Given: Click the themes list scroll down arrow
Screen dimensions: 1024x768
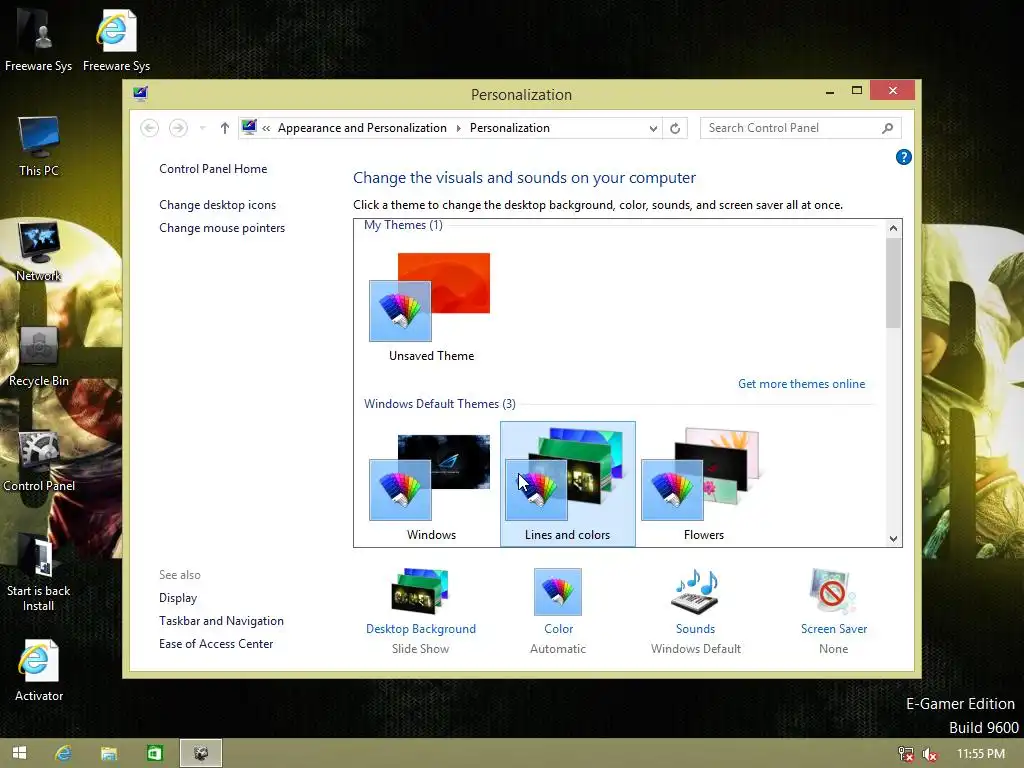Looking at the screenshot, I should click(893, 539).
